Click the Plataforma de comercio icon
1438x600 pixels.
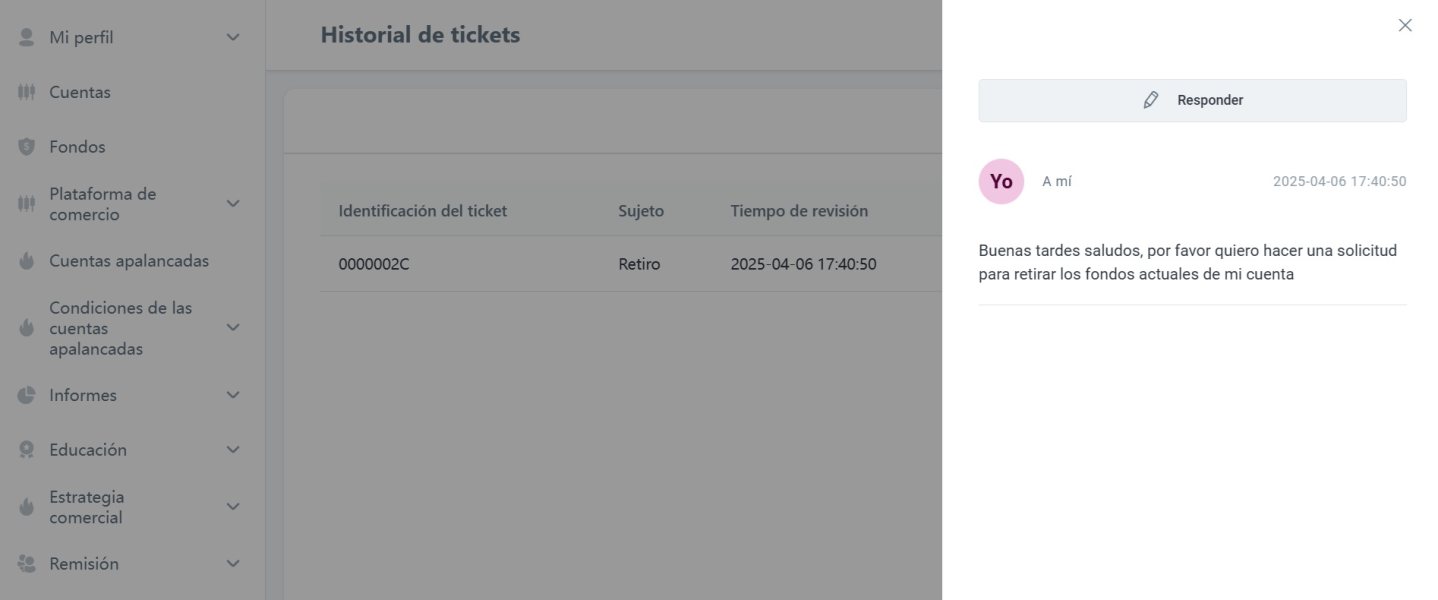(x=27, y=204)
